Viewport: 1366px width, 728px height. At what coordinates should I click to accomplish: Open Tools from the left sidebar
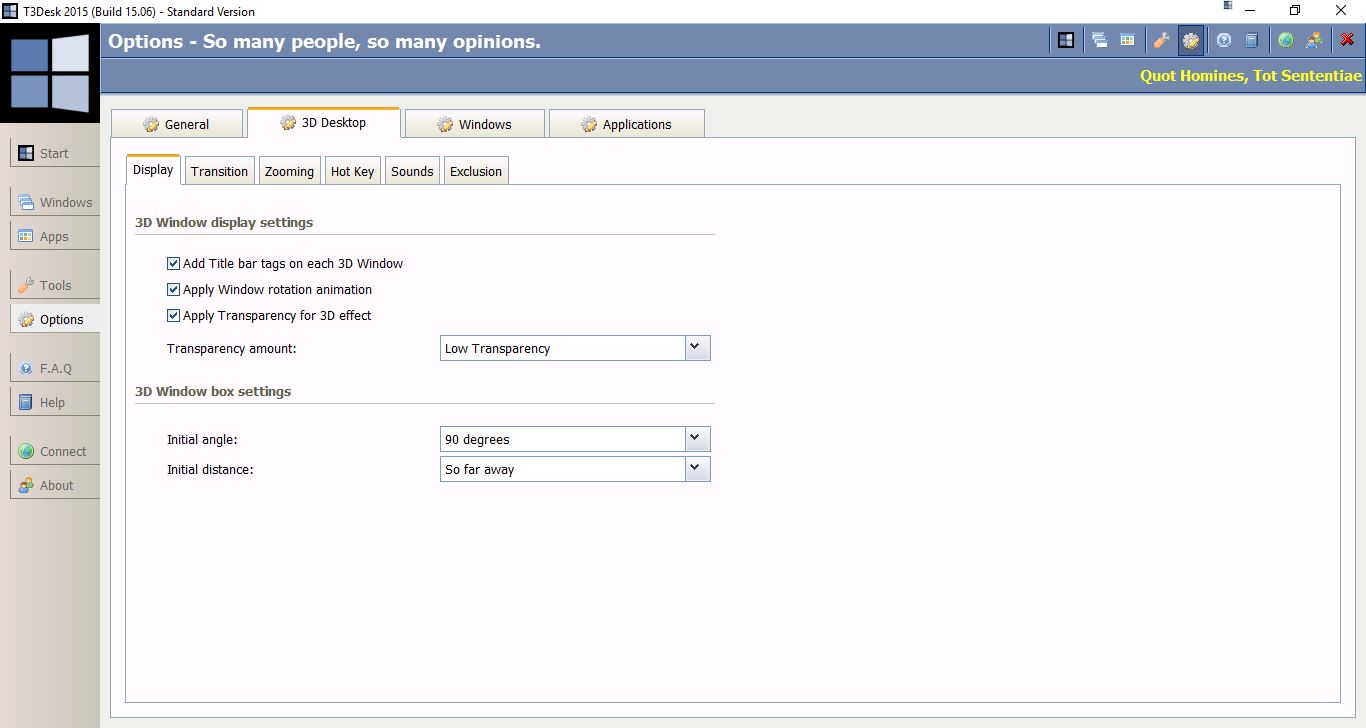(x=55, y=285)
